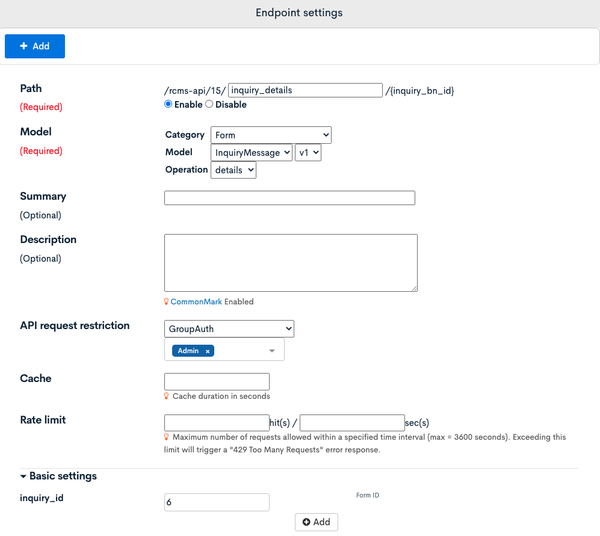The width and height of the screenshot is (600, 536).
Task: Click the blue Add button at top
Action: [x=35, y=46]
